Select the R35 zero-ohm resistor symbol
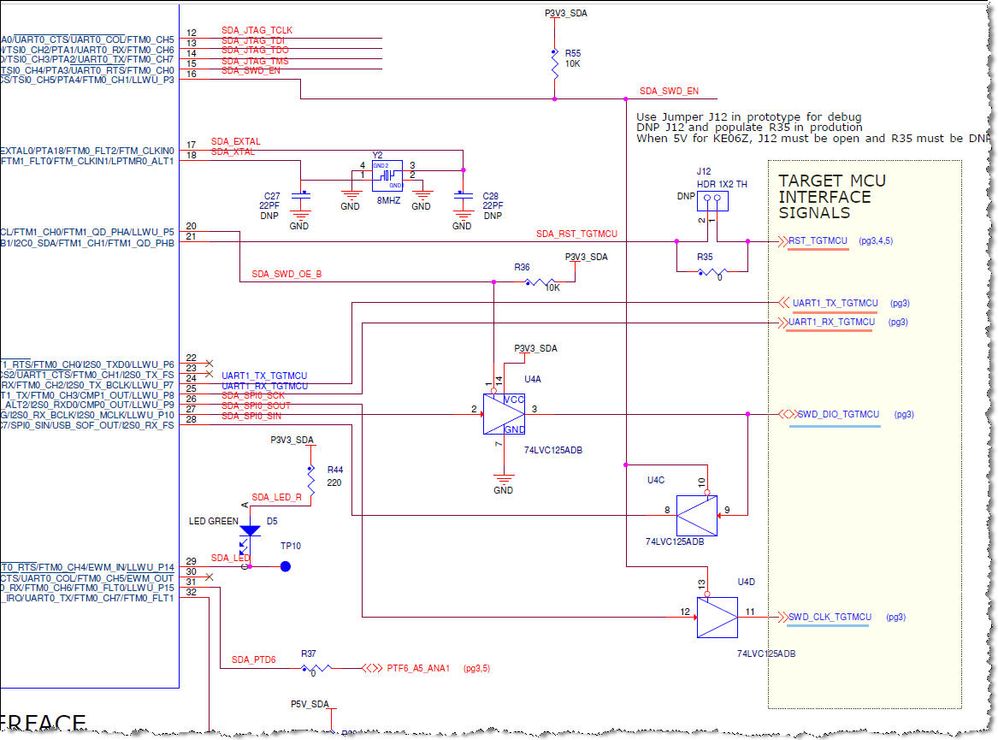This screenshot has height=740, width=998. tap(712, 273)
